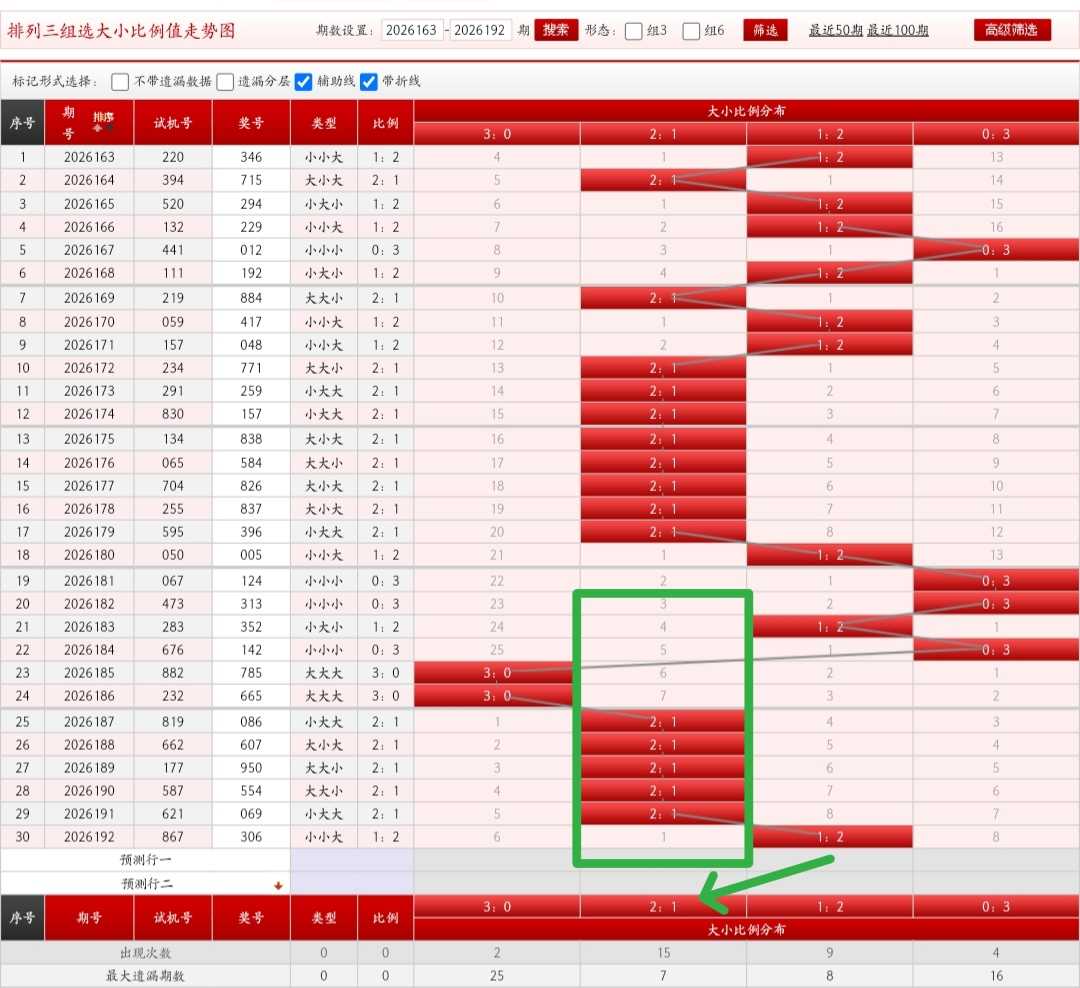Image resolution: width=1080 pixels, height=988 pixels.
Task: Select 奖号 value 005
Action: (251, 555)
